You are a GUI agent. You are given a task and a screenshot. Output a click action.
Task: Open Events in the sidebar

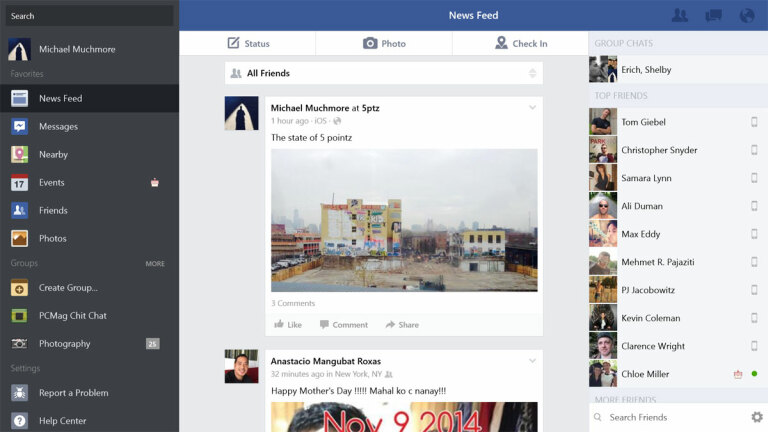[89, 182]
